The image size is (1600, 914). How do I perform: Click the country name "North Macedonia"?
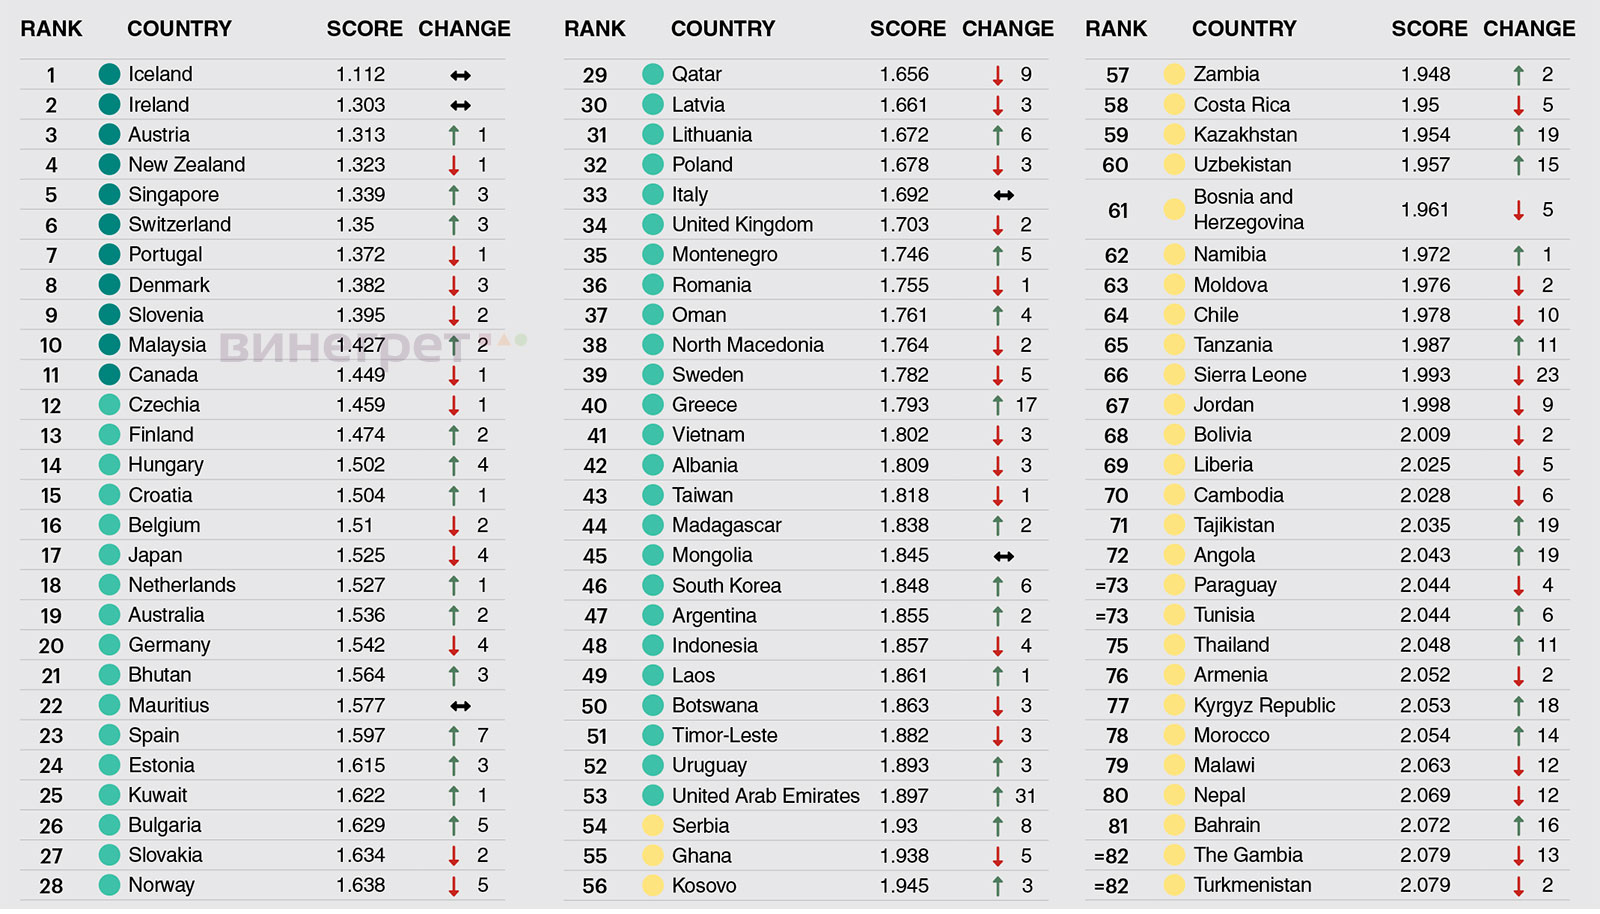[x=748, y=345]
